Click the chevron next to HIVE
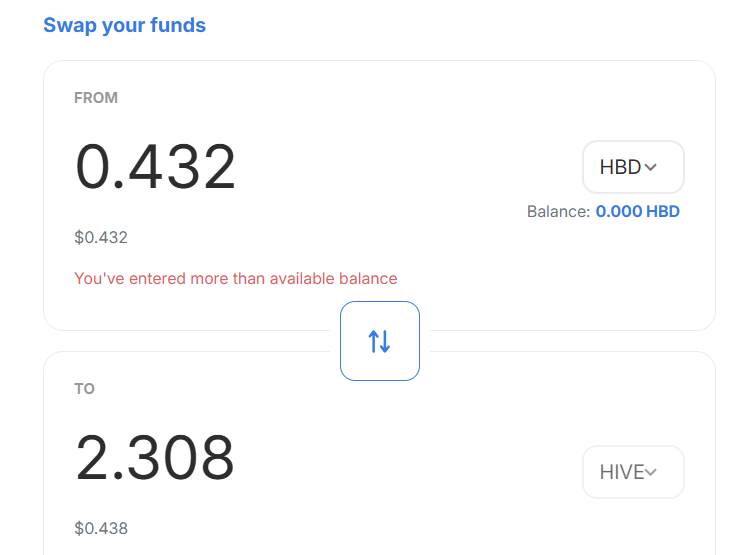 click(651, 472)
